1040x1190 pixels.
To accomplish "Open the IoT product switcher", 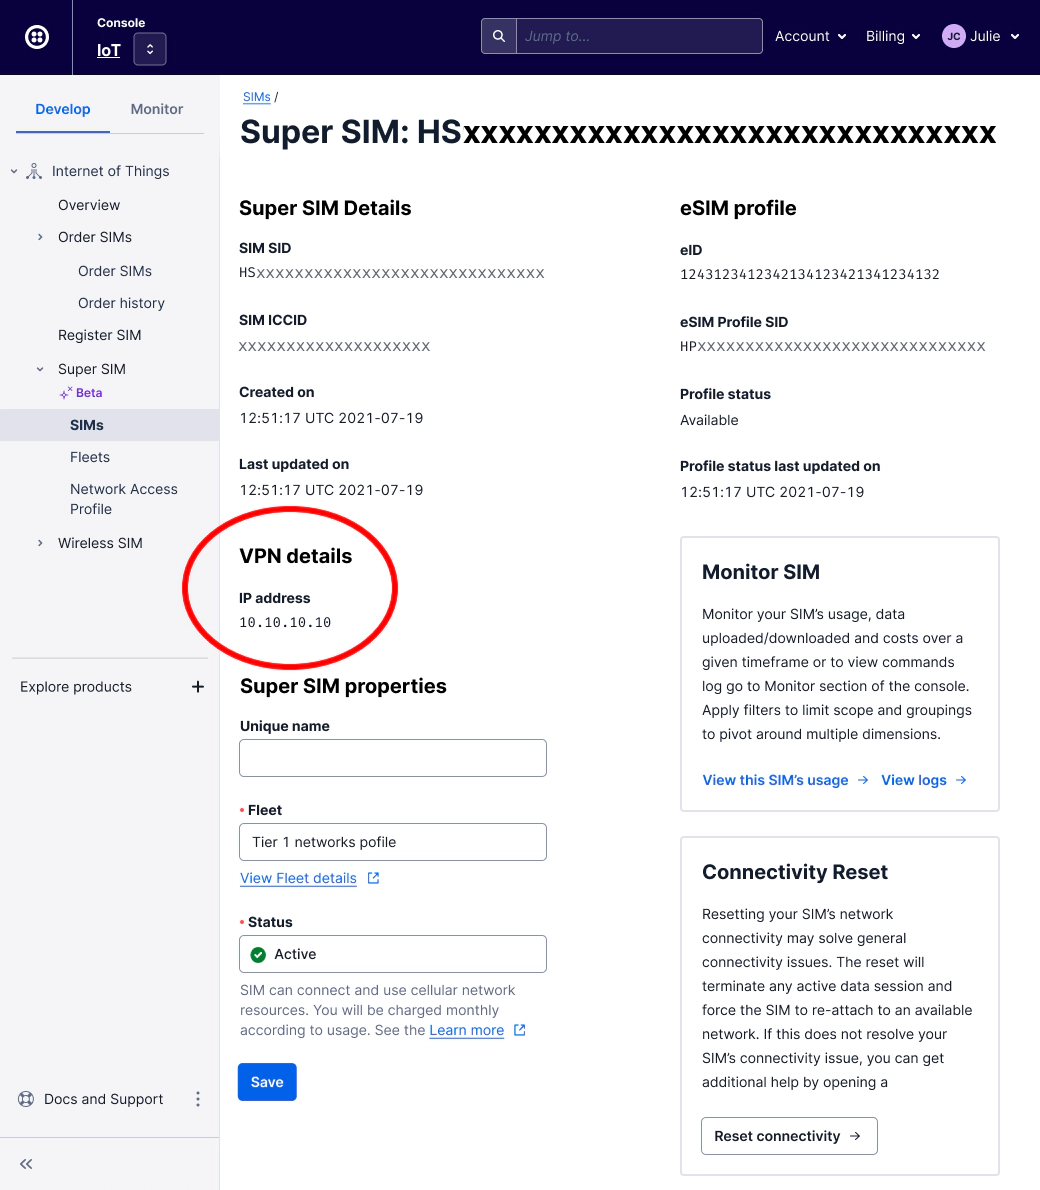I will (x=150, y=49).
